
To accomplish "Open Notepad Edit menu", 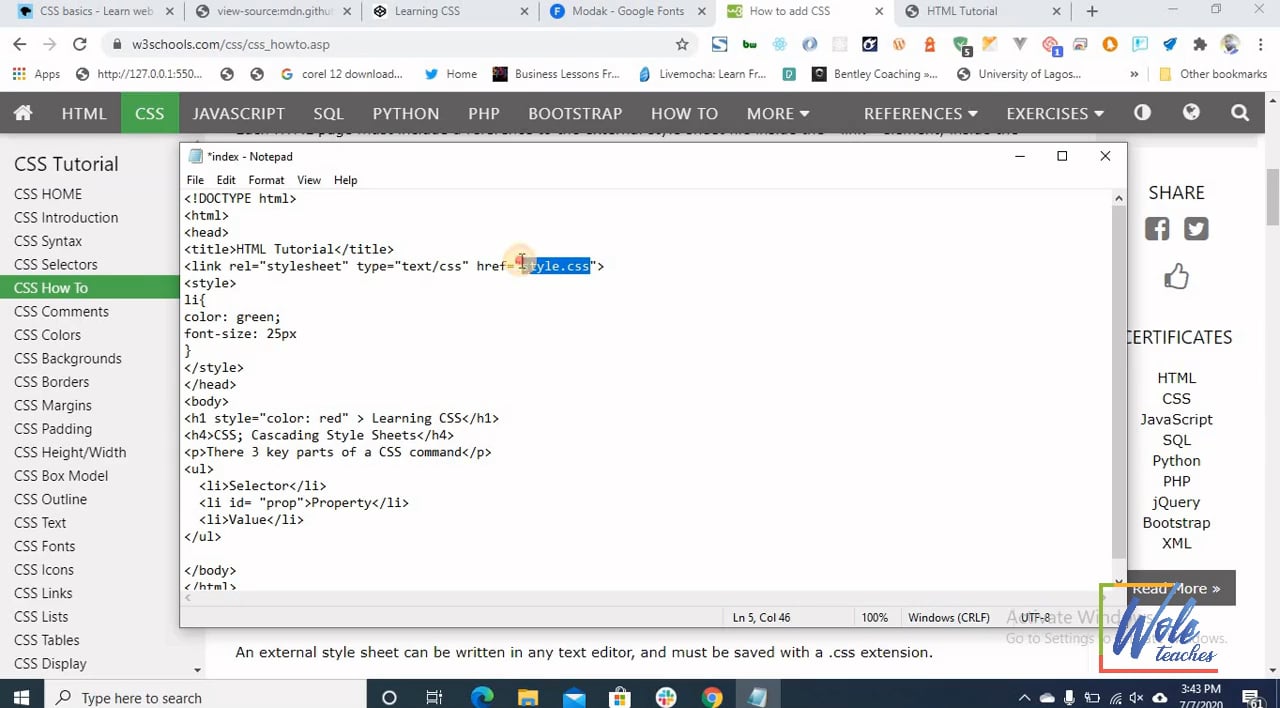I will pos(226,180).
